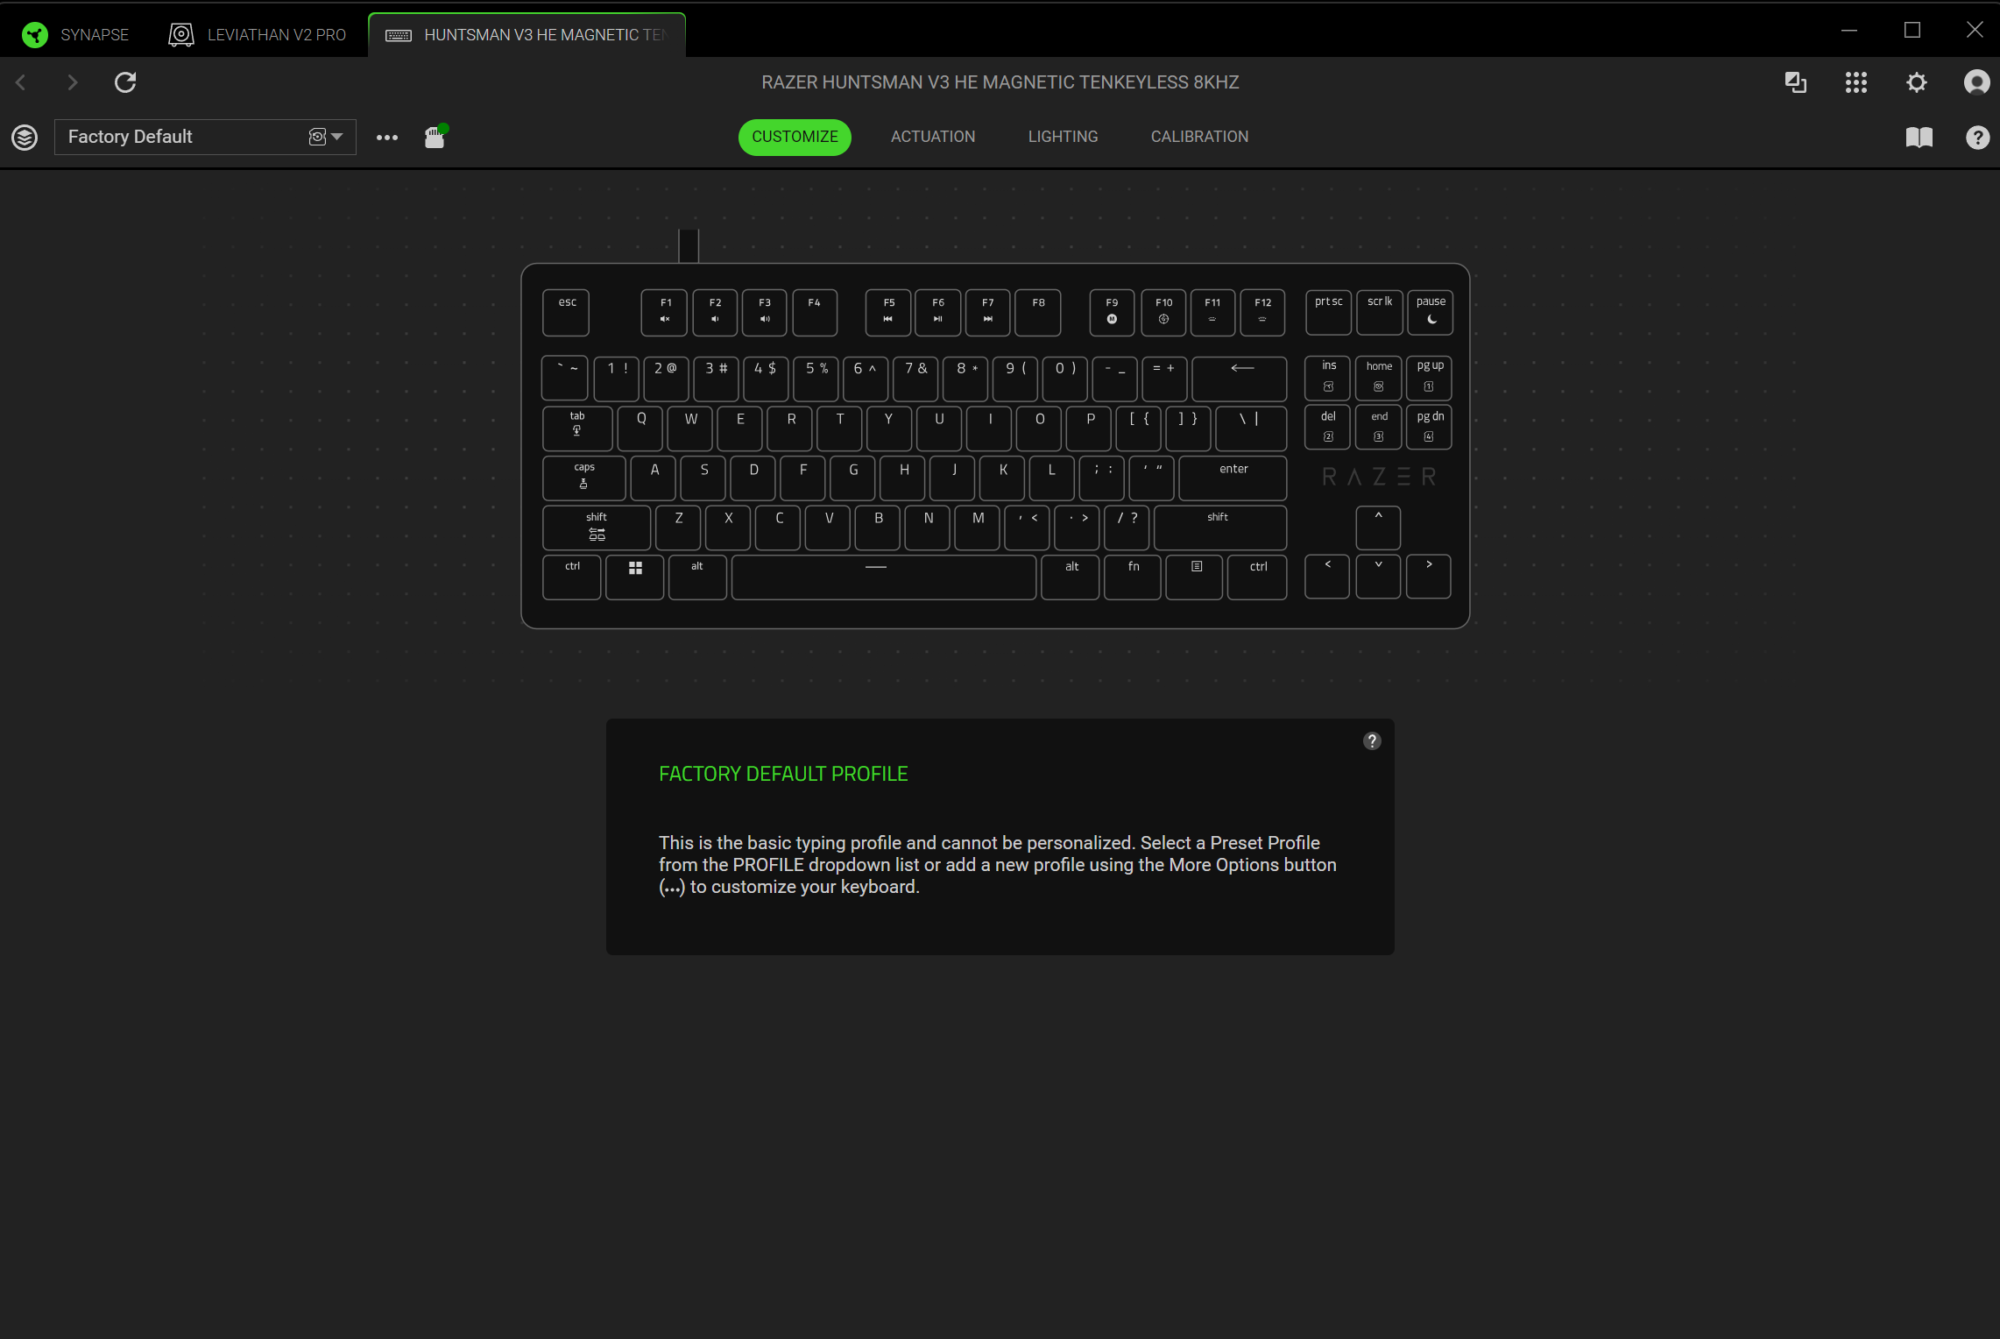This screenshot has height=1339, width=2000.
Task: Click the overlapping-windows icon in the header
Action: coord(1796,82)
